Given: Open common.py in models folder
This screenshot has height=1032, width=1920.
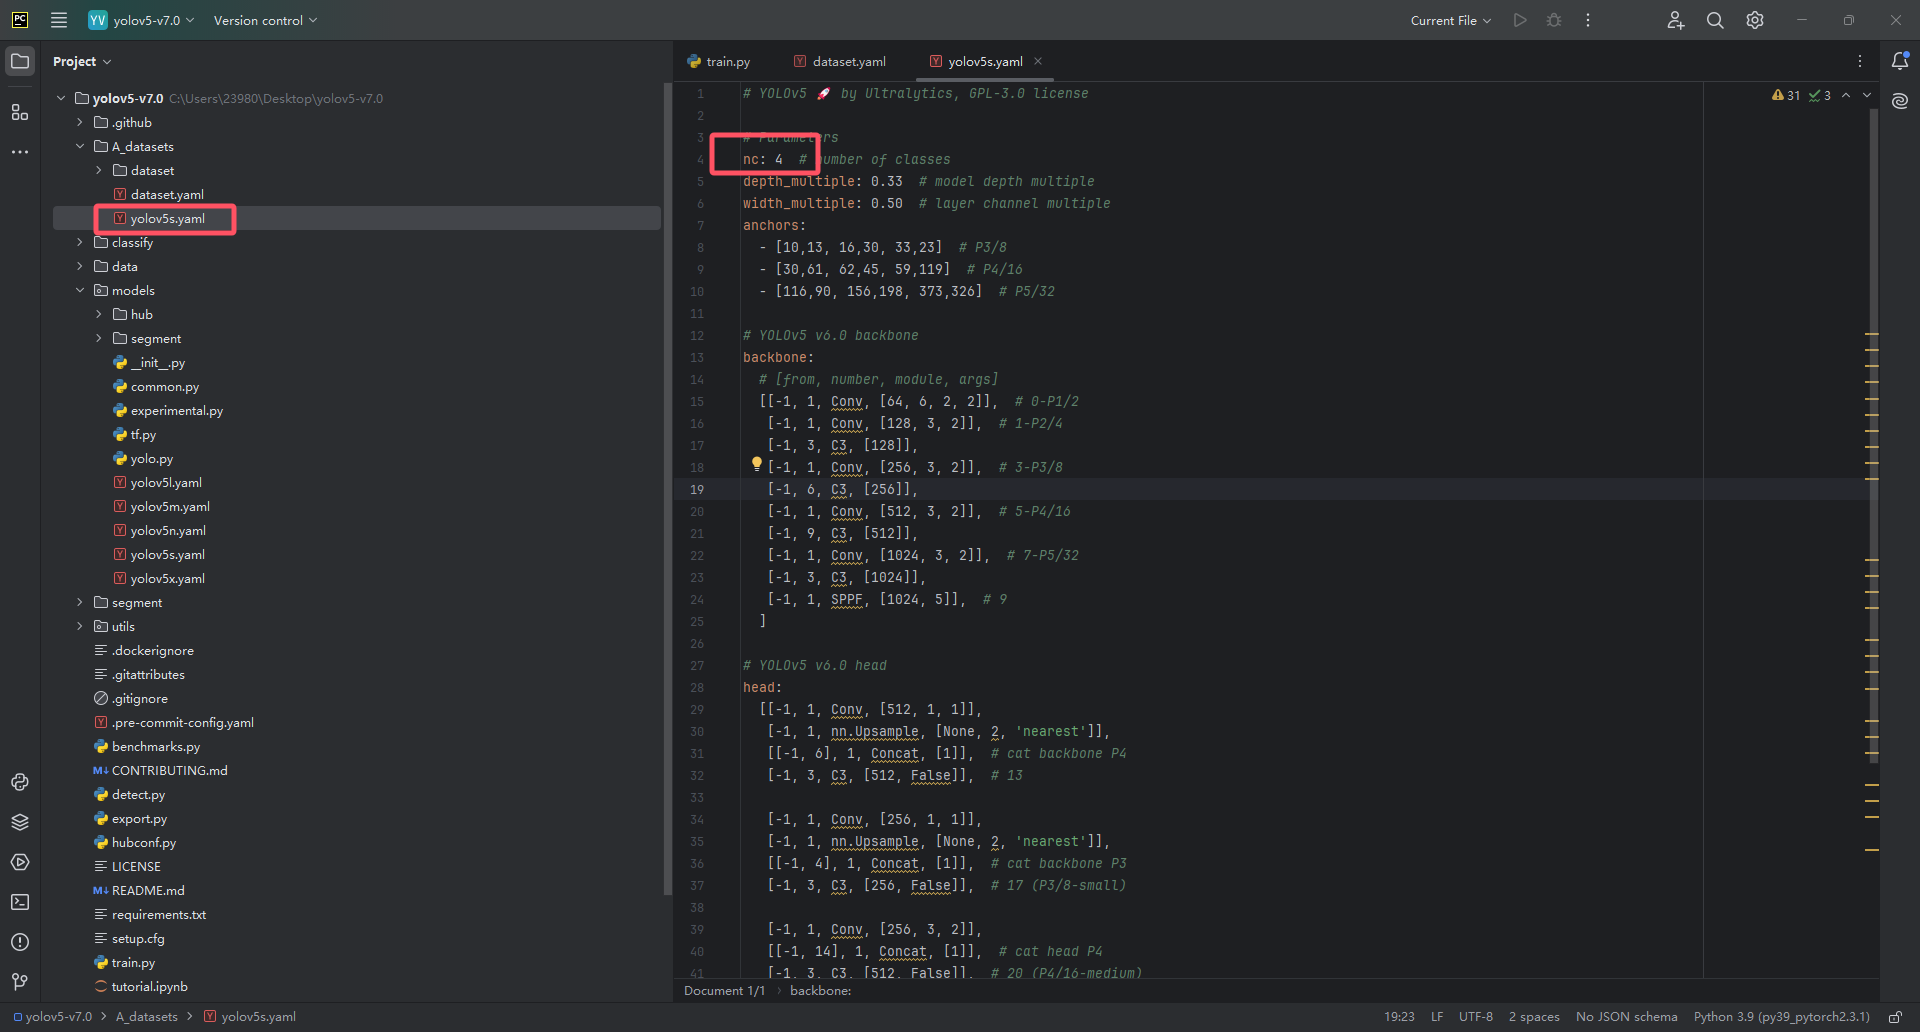Looking at the screenshot, I should (x=164, y=386).
